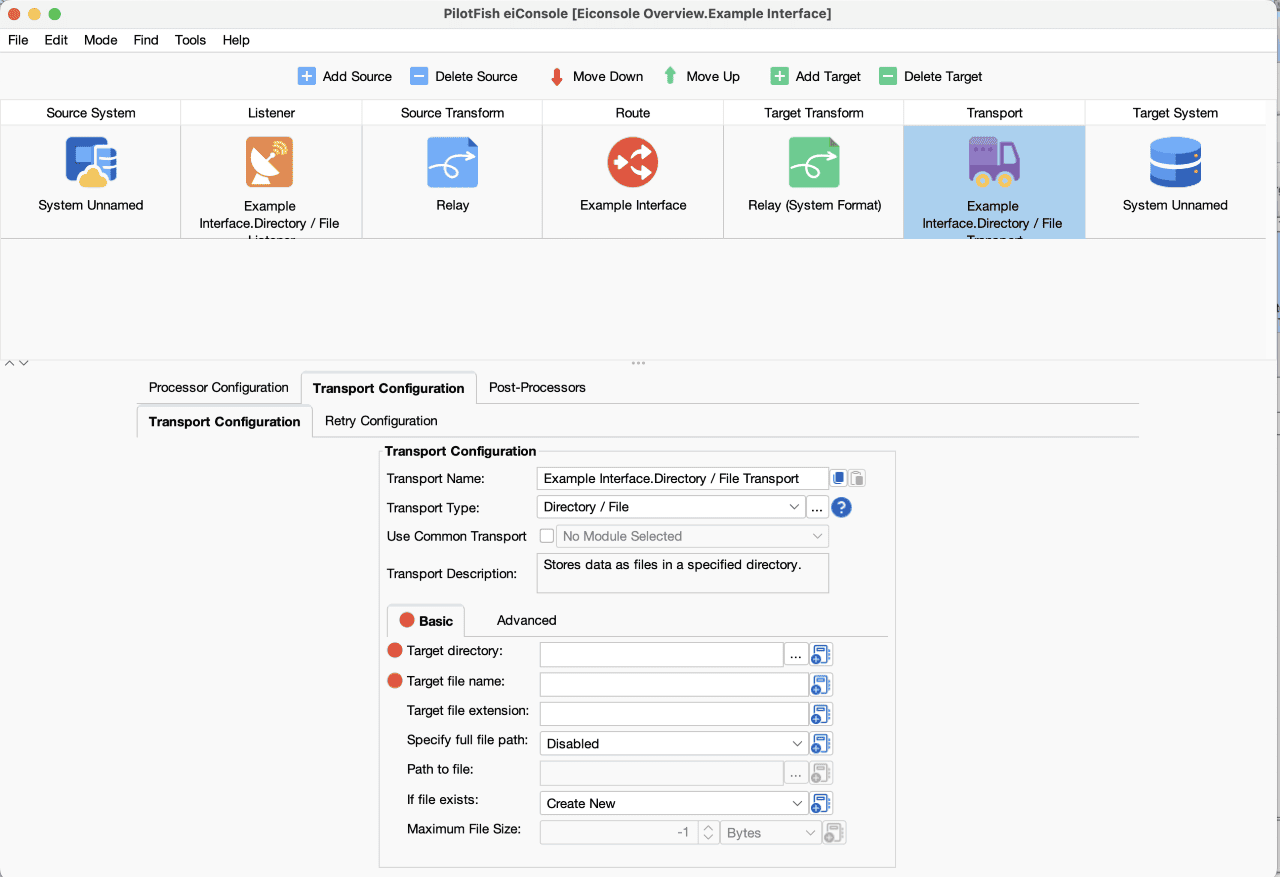Open the Help menu

[236, 40]
